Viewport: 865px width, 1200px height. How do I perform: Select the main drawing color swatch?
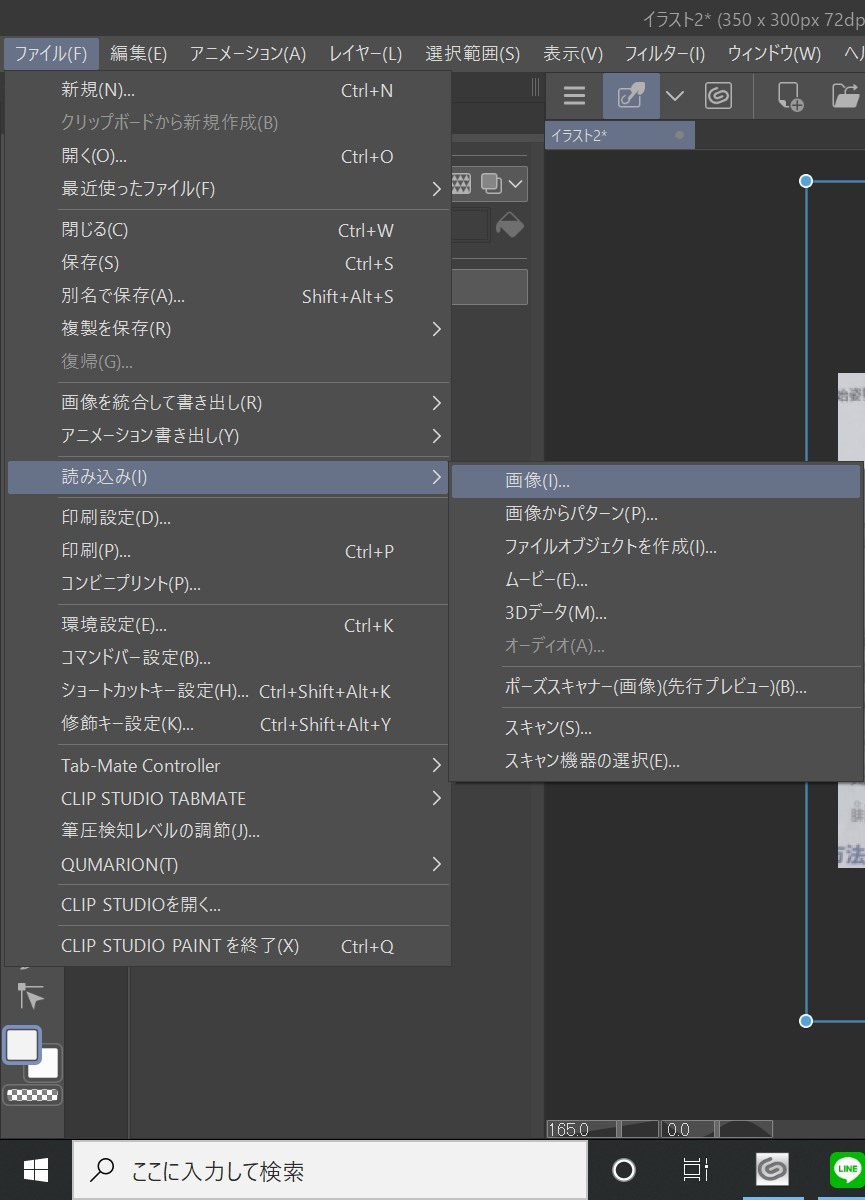[22, 1046]
